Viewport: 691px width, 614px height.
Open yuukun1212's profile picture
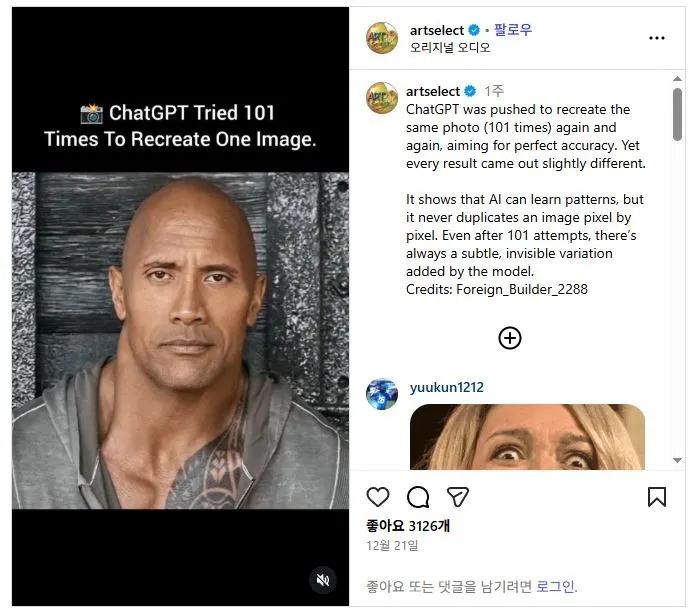coord(382,394)
